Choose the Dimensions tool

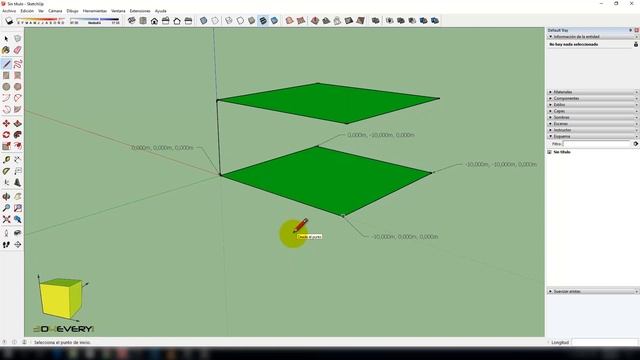click(18, 160)
